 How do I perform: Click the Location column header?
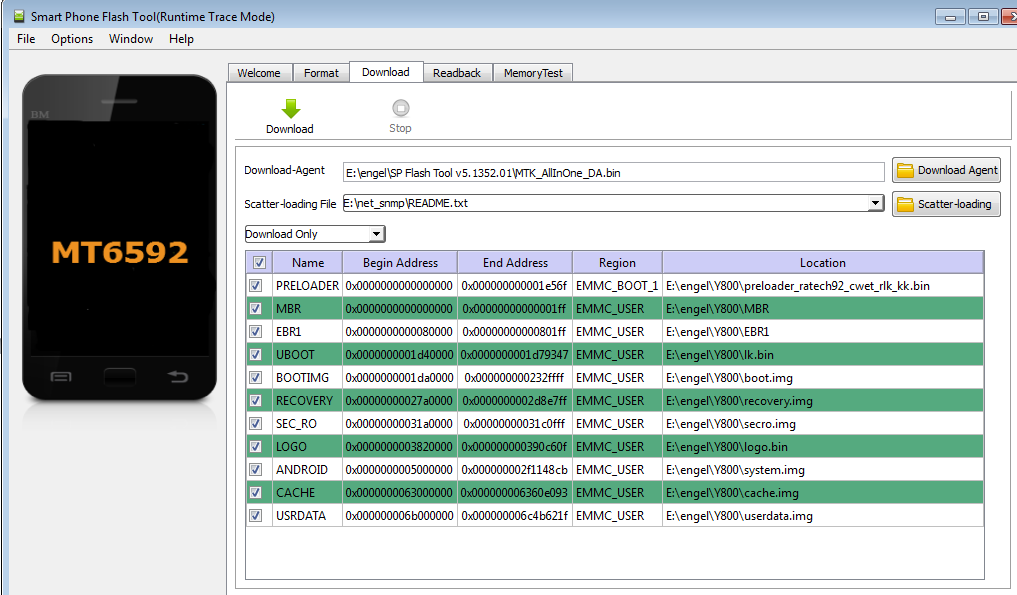pos(822,263)
